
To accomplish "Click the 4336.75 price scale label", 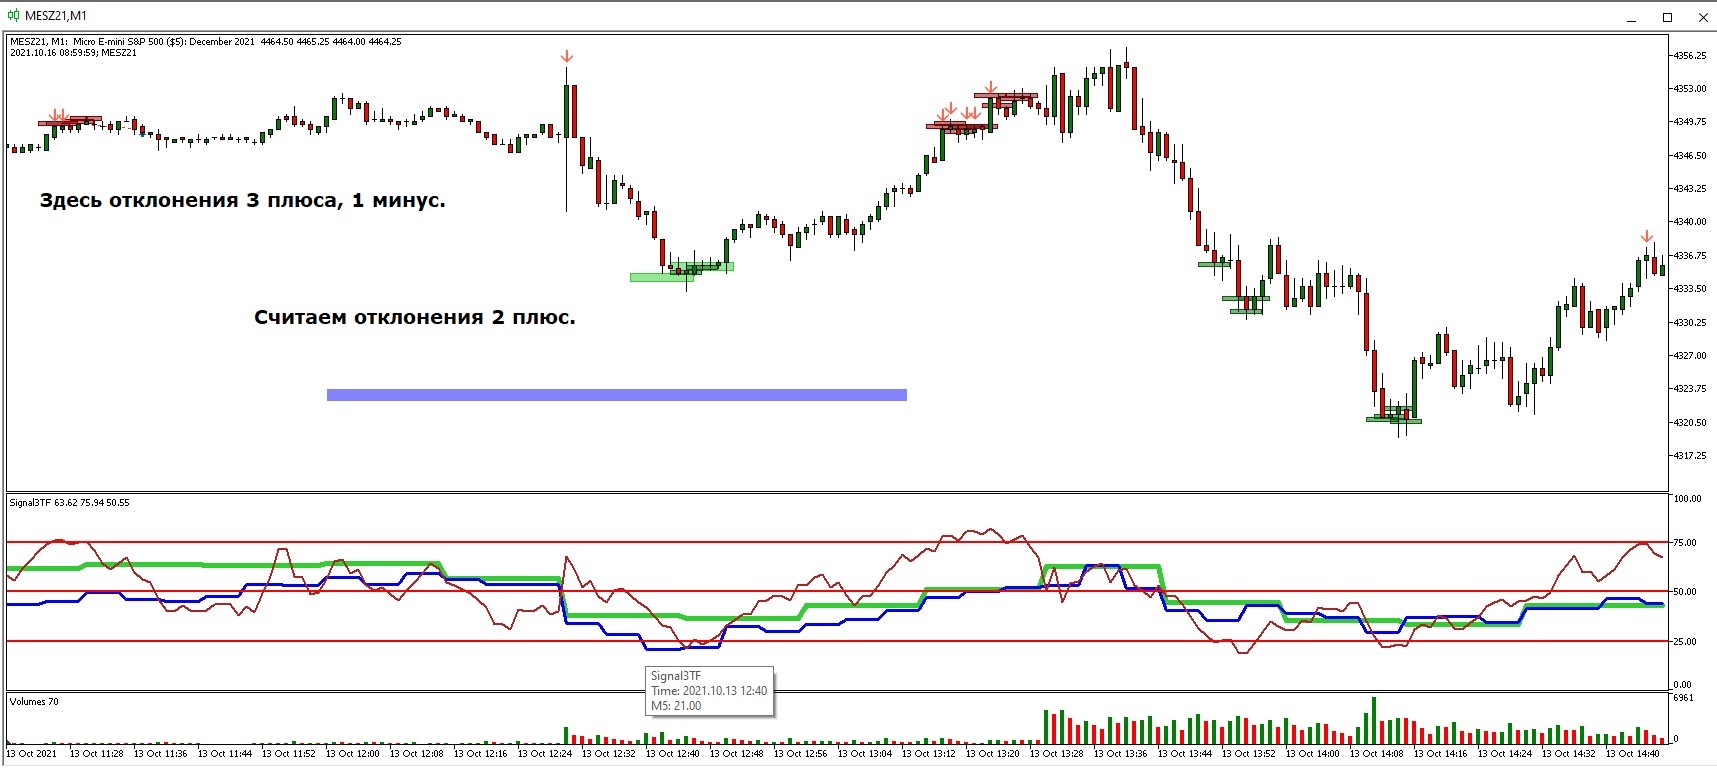I will pyautogui.click(x=1690, y=256).
